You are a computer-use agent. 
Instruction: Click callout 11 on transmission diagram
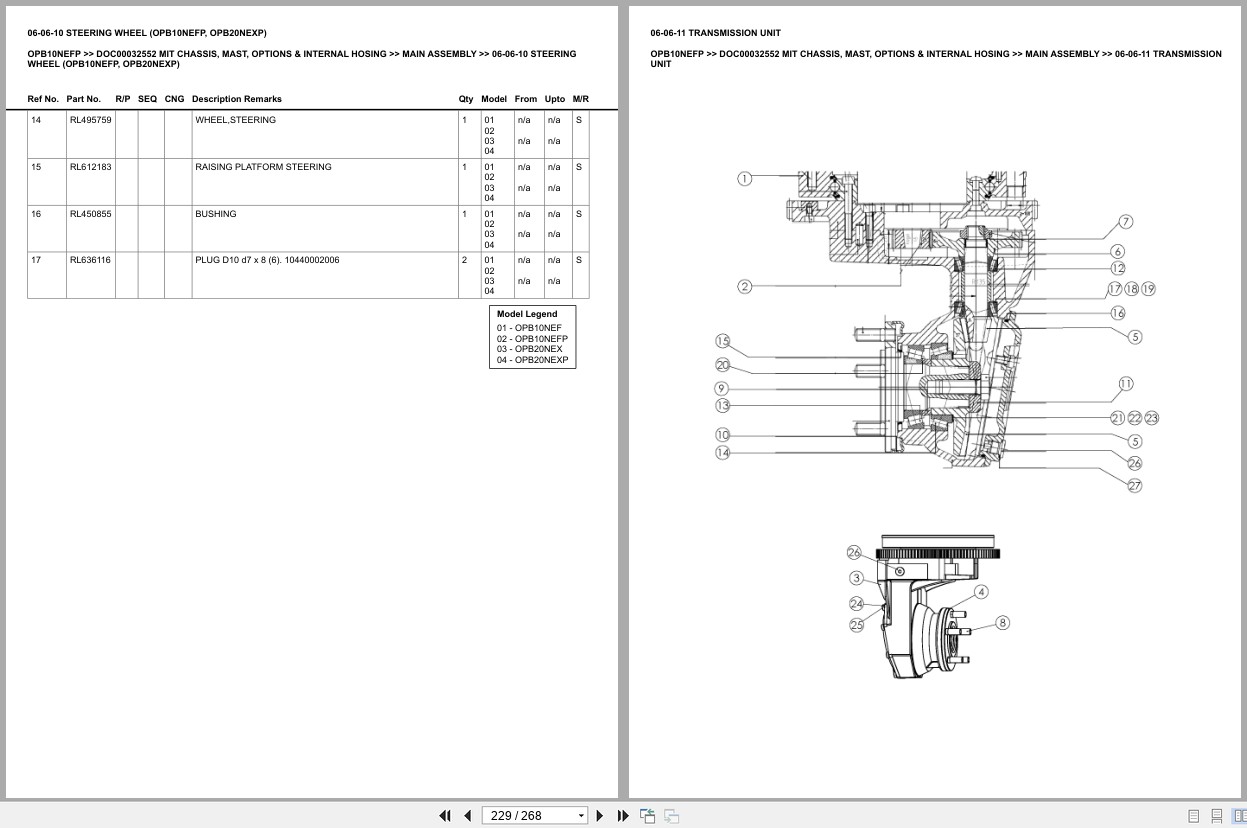pyautogui.click(x=1126, y=384)
